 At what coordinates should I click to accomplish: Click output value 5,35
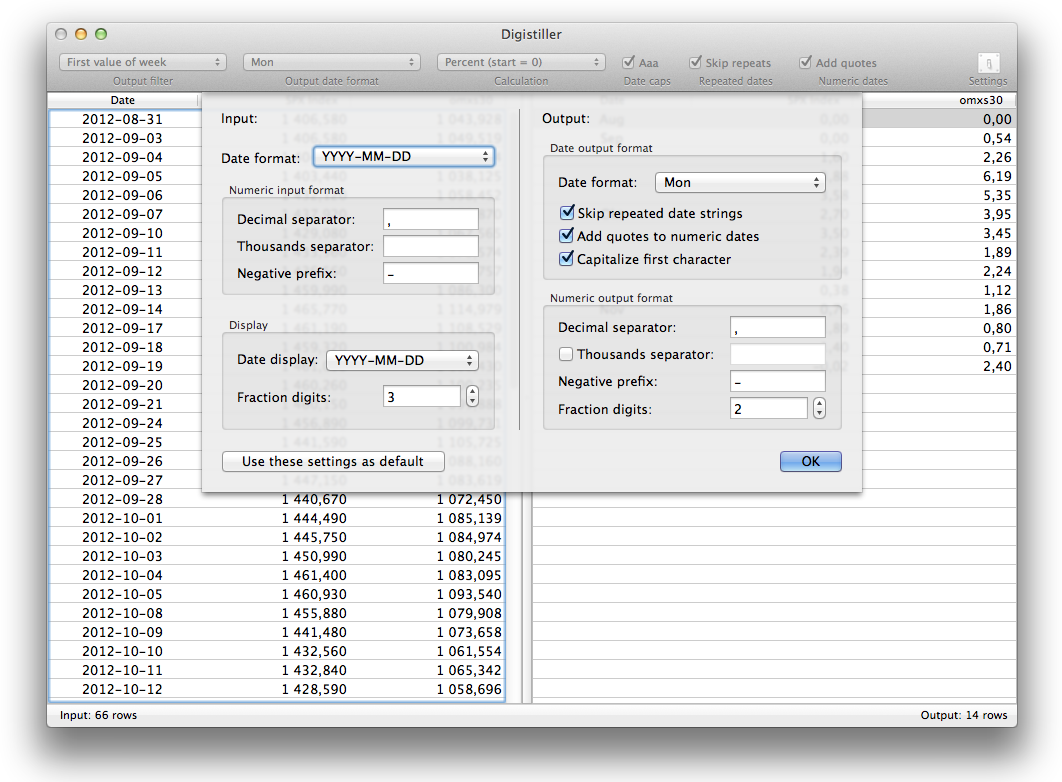click(997, 195)
